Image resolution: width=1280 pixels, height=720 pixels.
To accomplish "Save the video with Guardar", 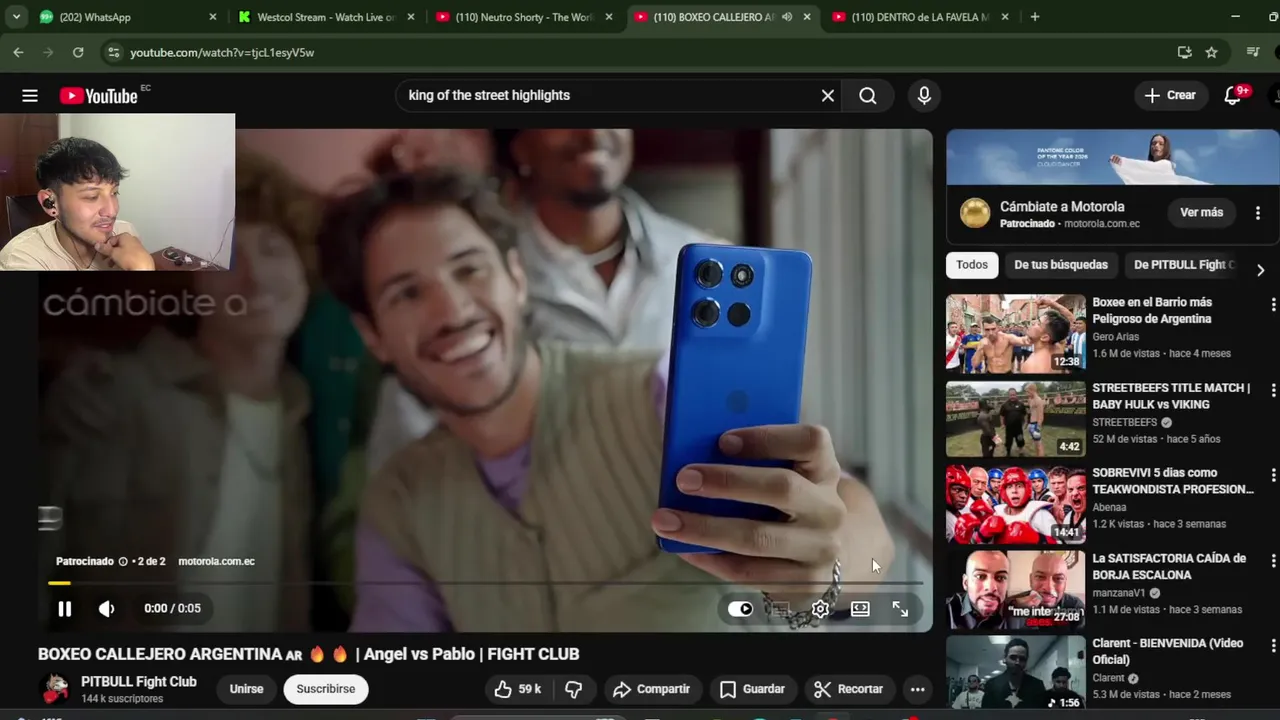I will [753, 689].
